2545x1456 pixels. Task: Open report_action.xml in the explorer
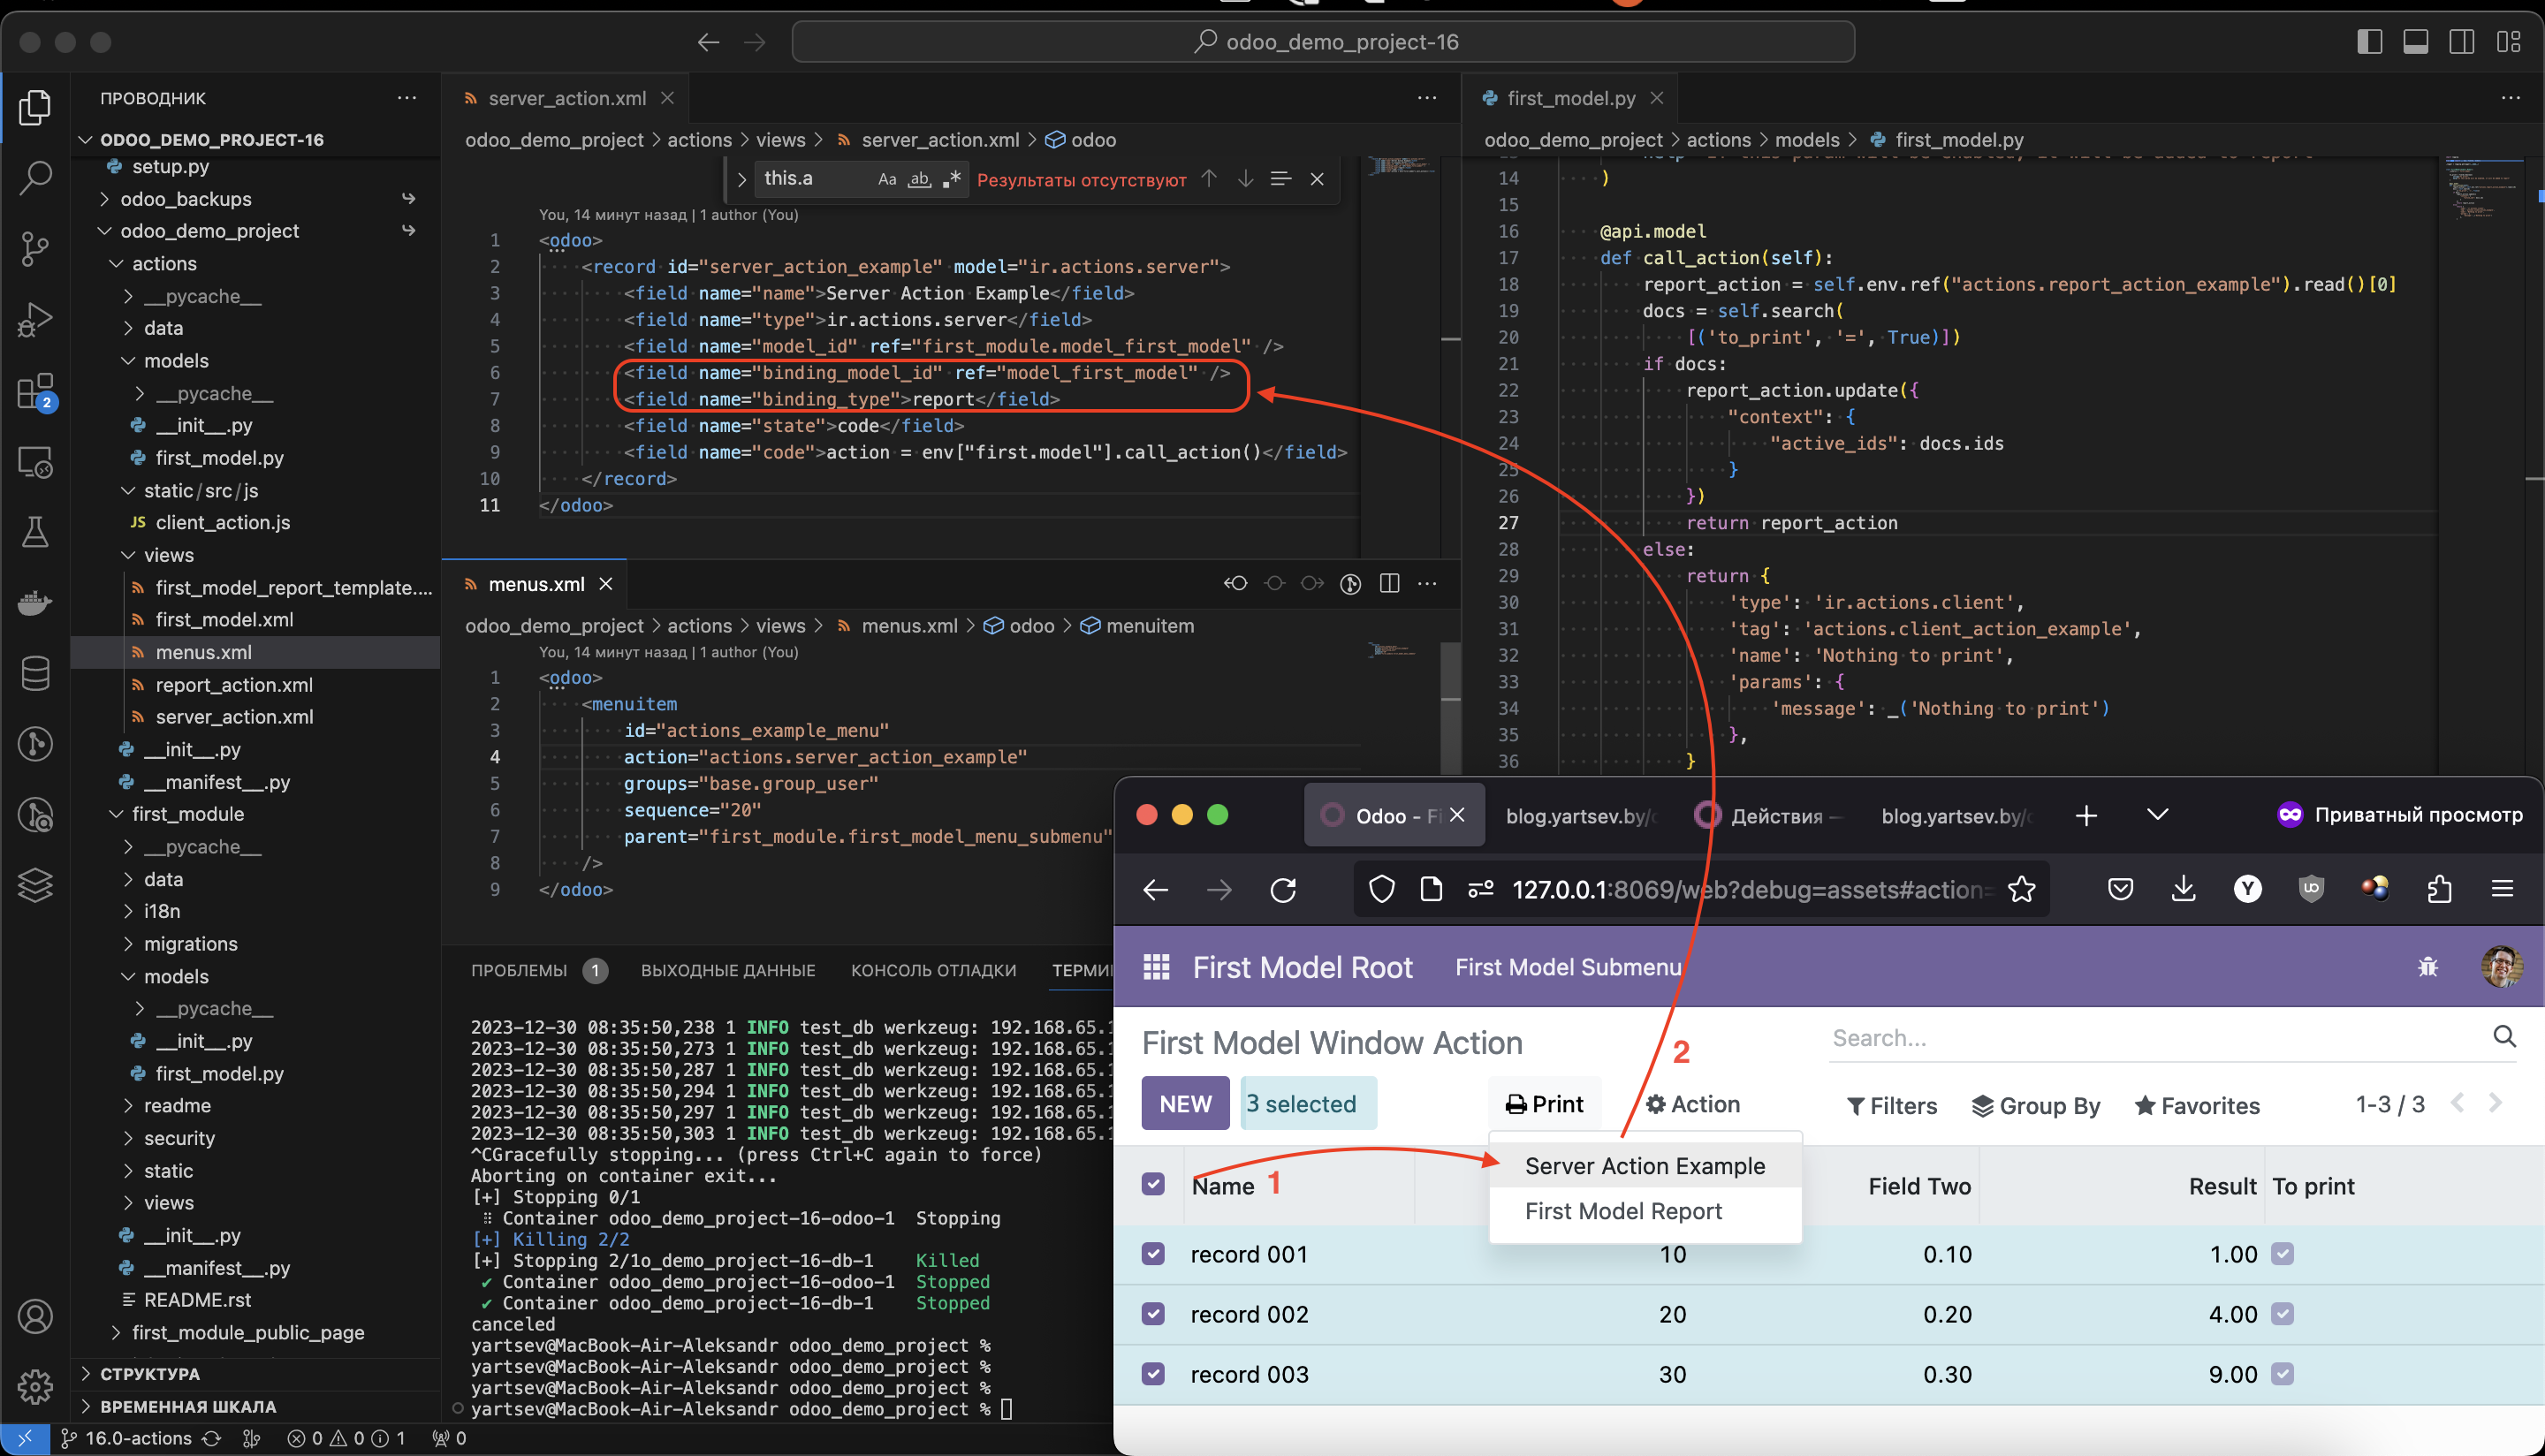pos(234,685)
